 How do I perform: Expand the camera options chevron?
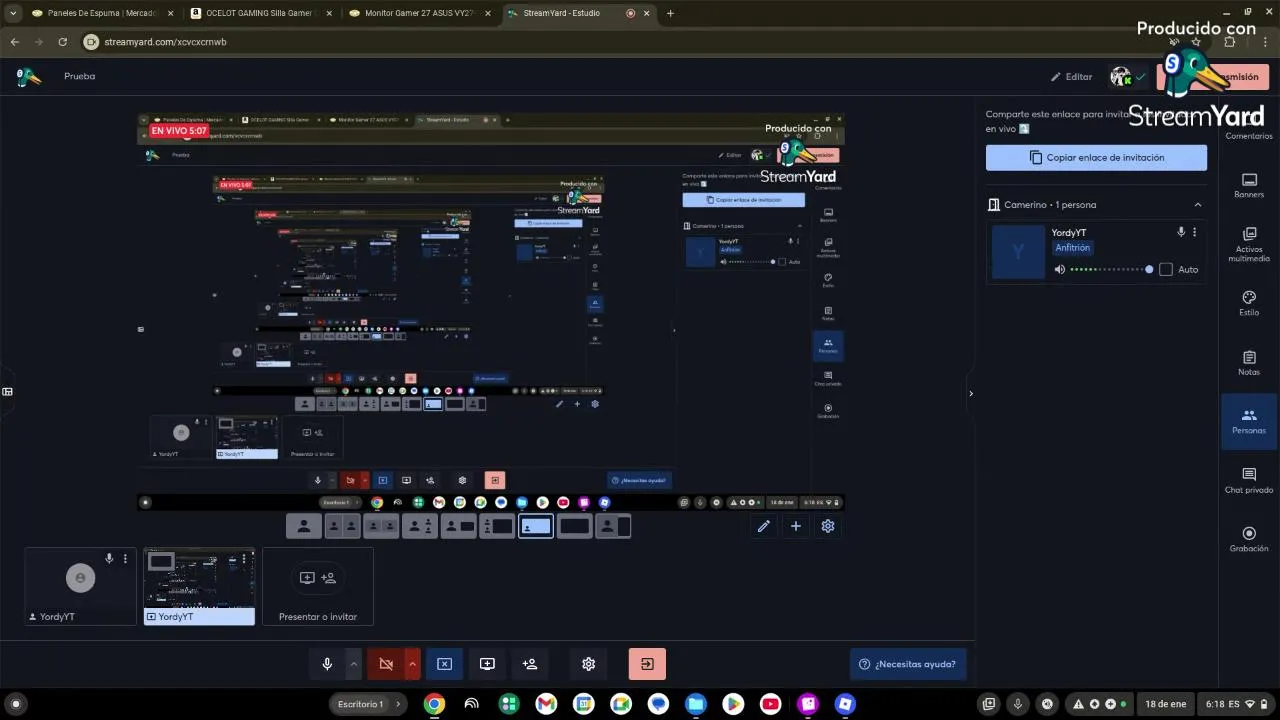point(412,664)
